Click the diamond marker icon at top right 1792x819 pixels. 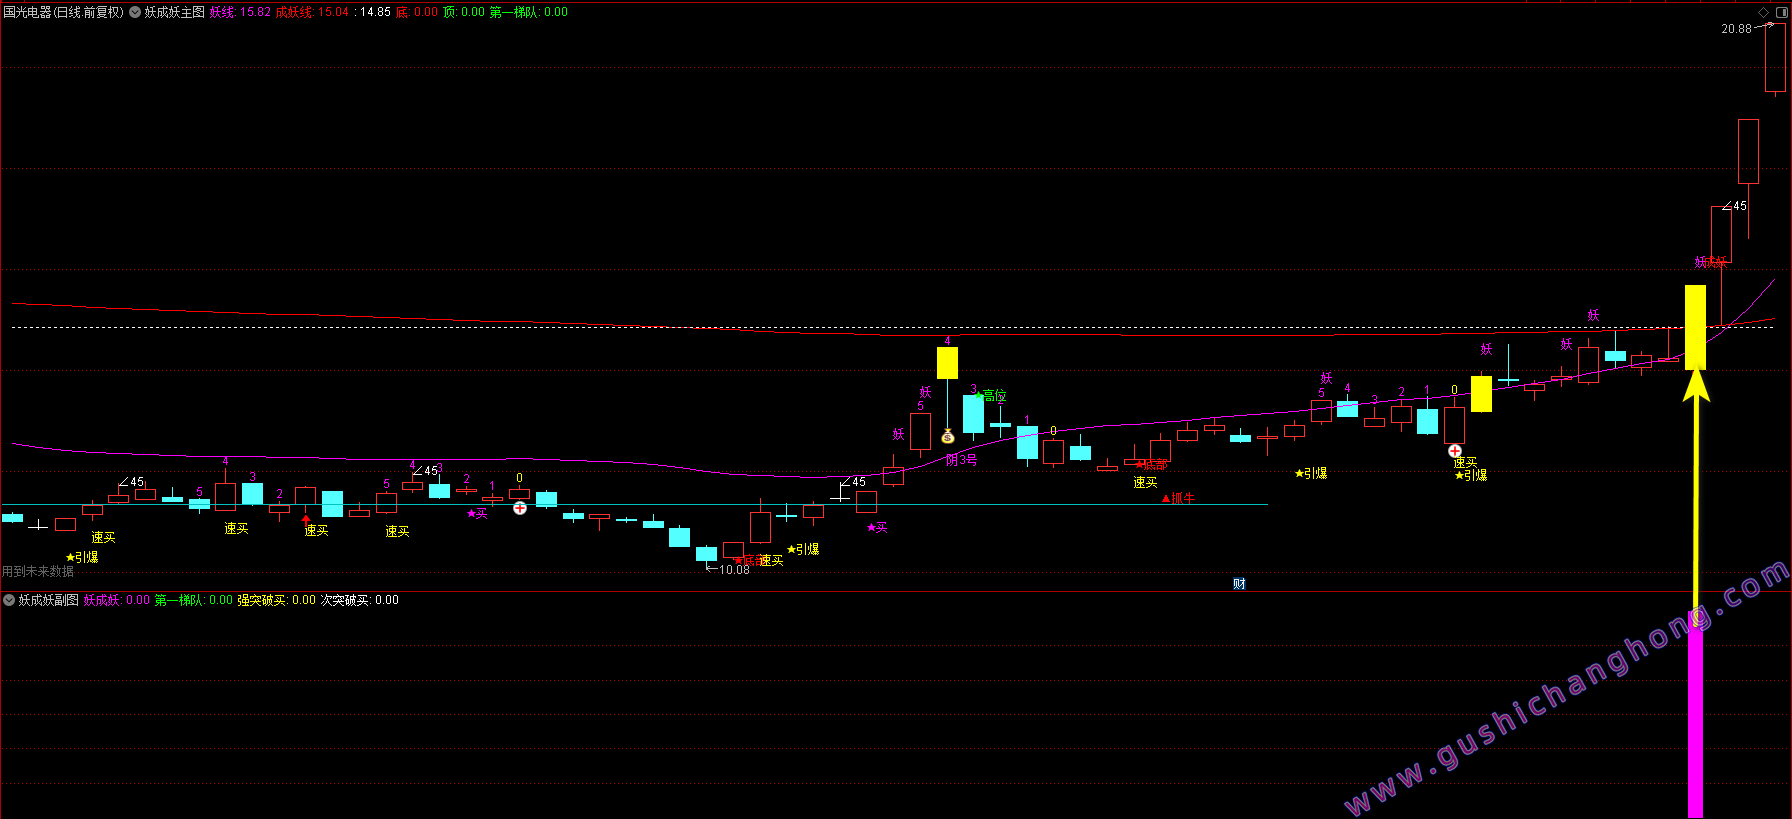coord(1763,12)
